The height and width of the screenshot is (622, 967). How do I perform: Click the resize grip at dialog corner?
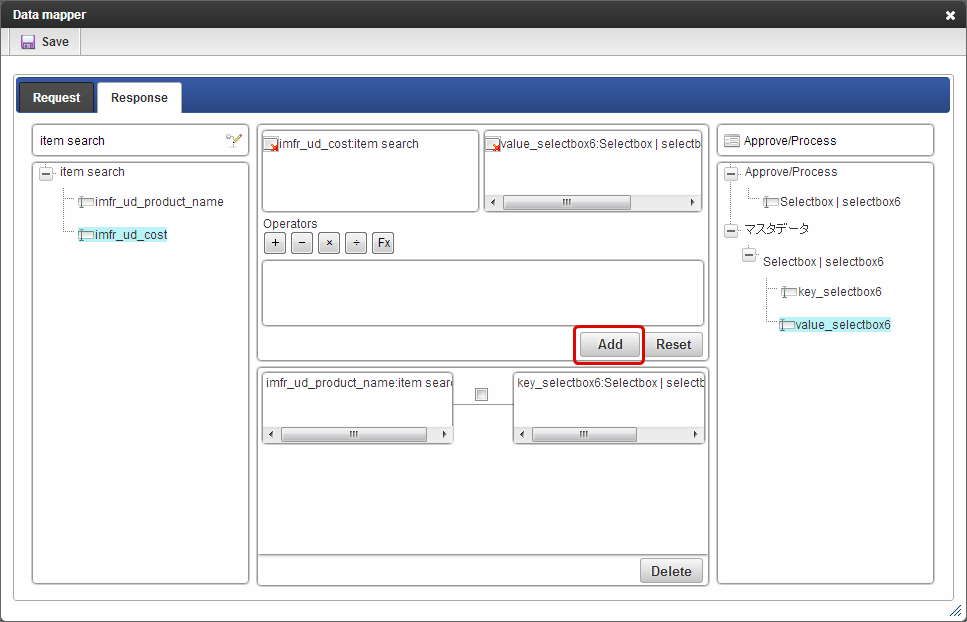(955, 611)
